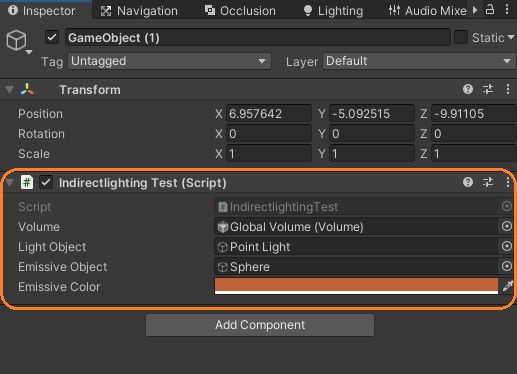Activate the Emissive Color eyedropper

point(507,286)
